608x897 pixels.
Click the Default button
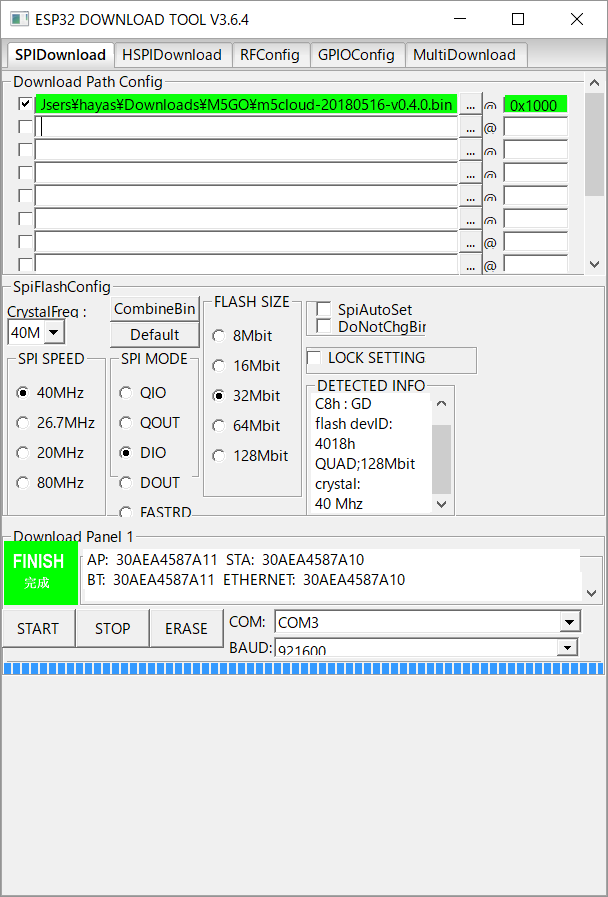coord(154,335)
